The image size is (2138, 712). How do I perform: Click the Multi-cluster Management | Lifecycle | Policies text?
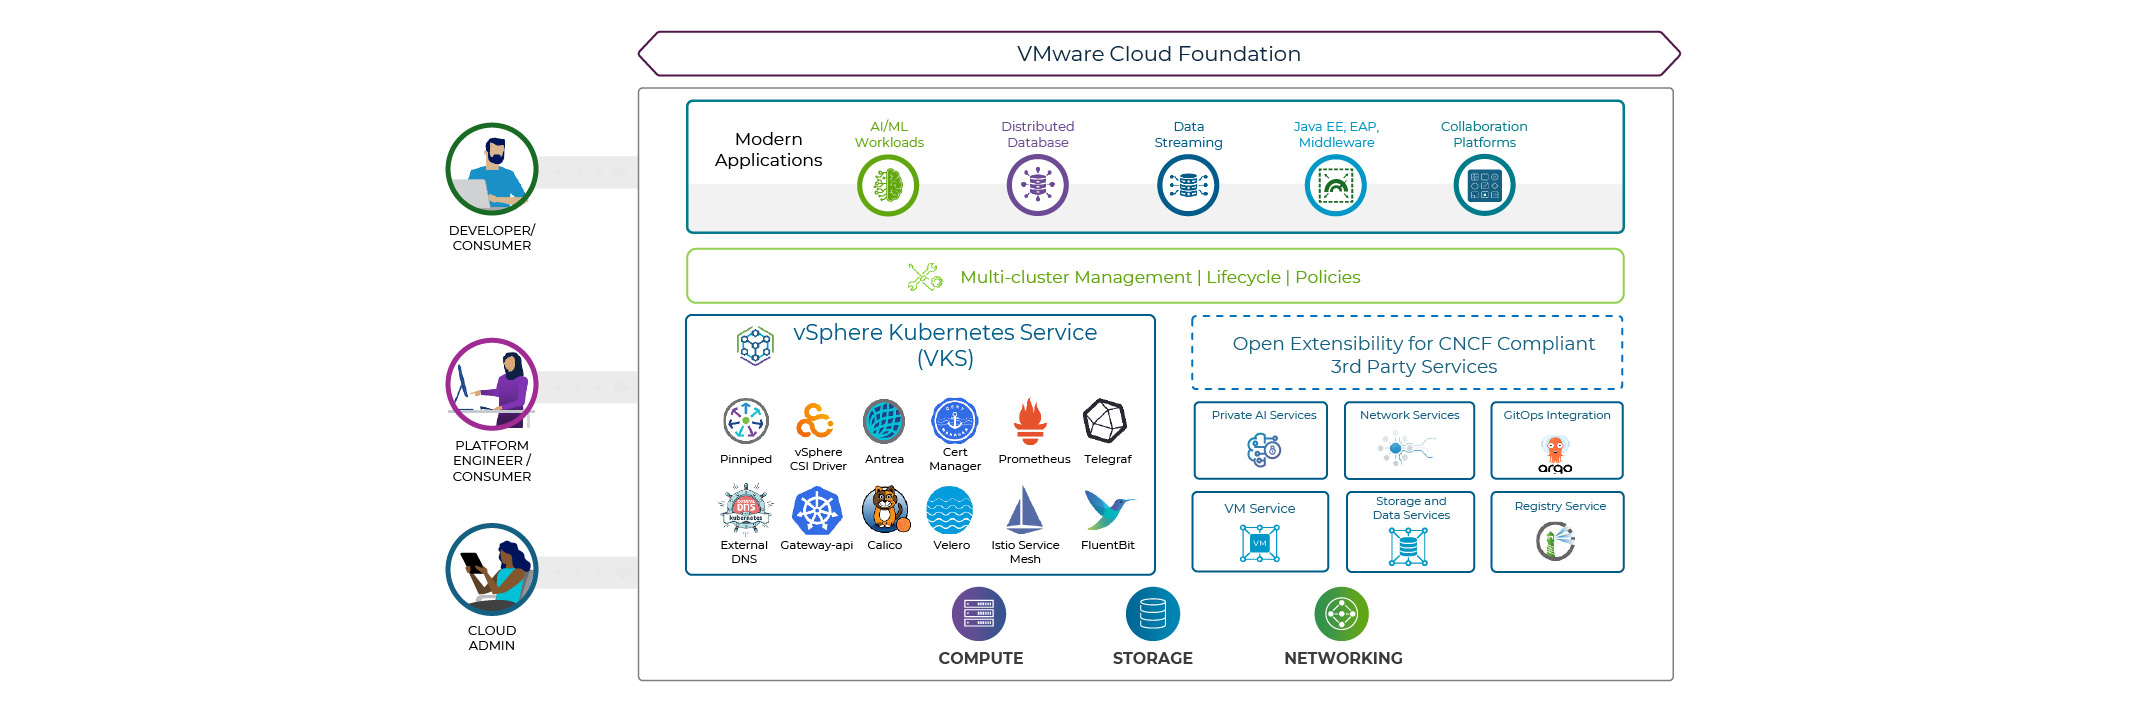[x=1160, y=277]
